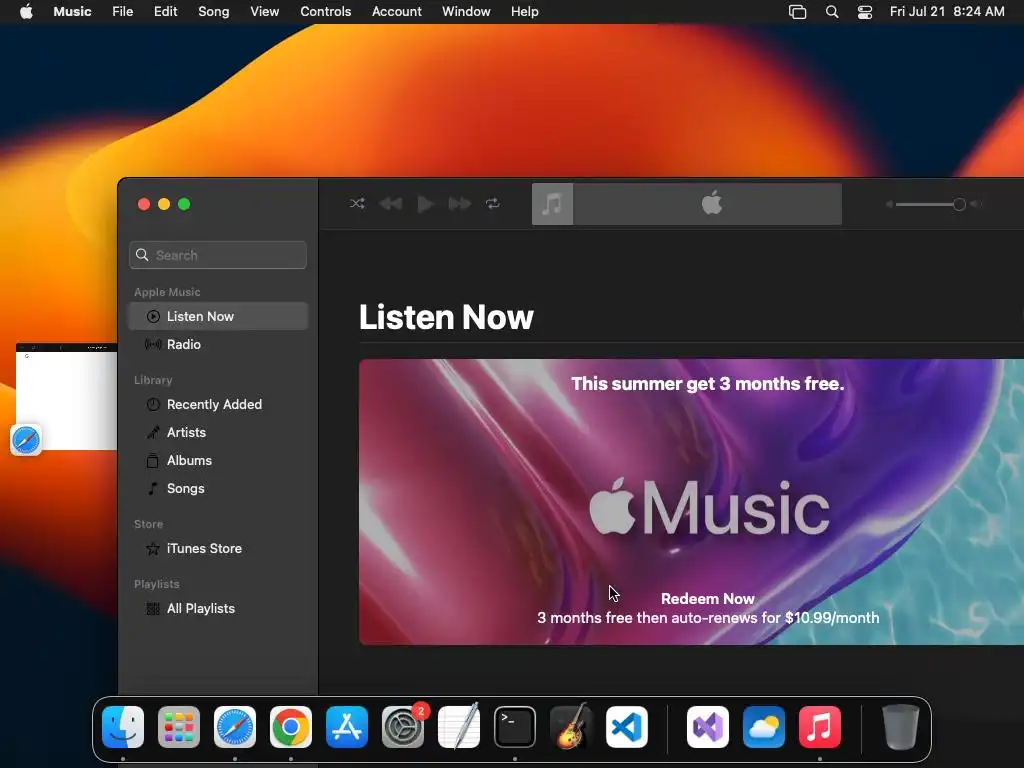Launch GarageBand from the Dock
The height and width of the screenshot is (768, 1024).
571,726
